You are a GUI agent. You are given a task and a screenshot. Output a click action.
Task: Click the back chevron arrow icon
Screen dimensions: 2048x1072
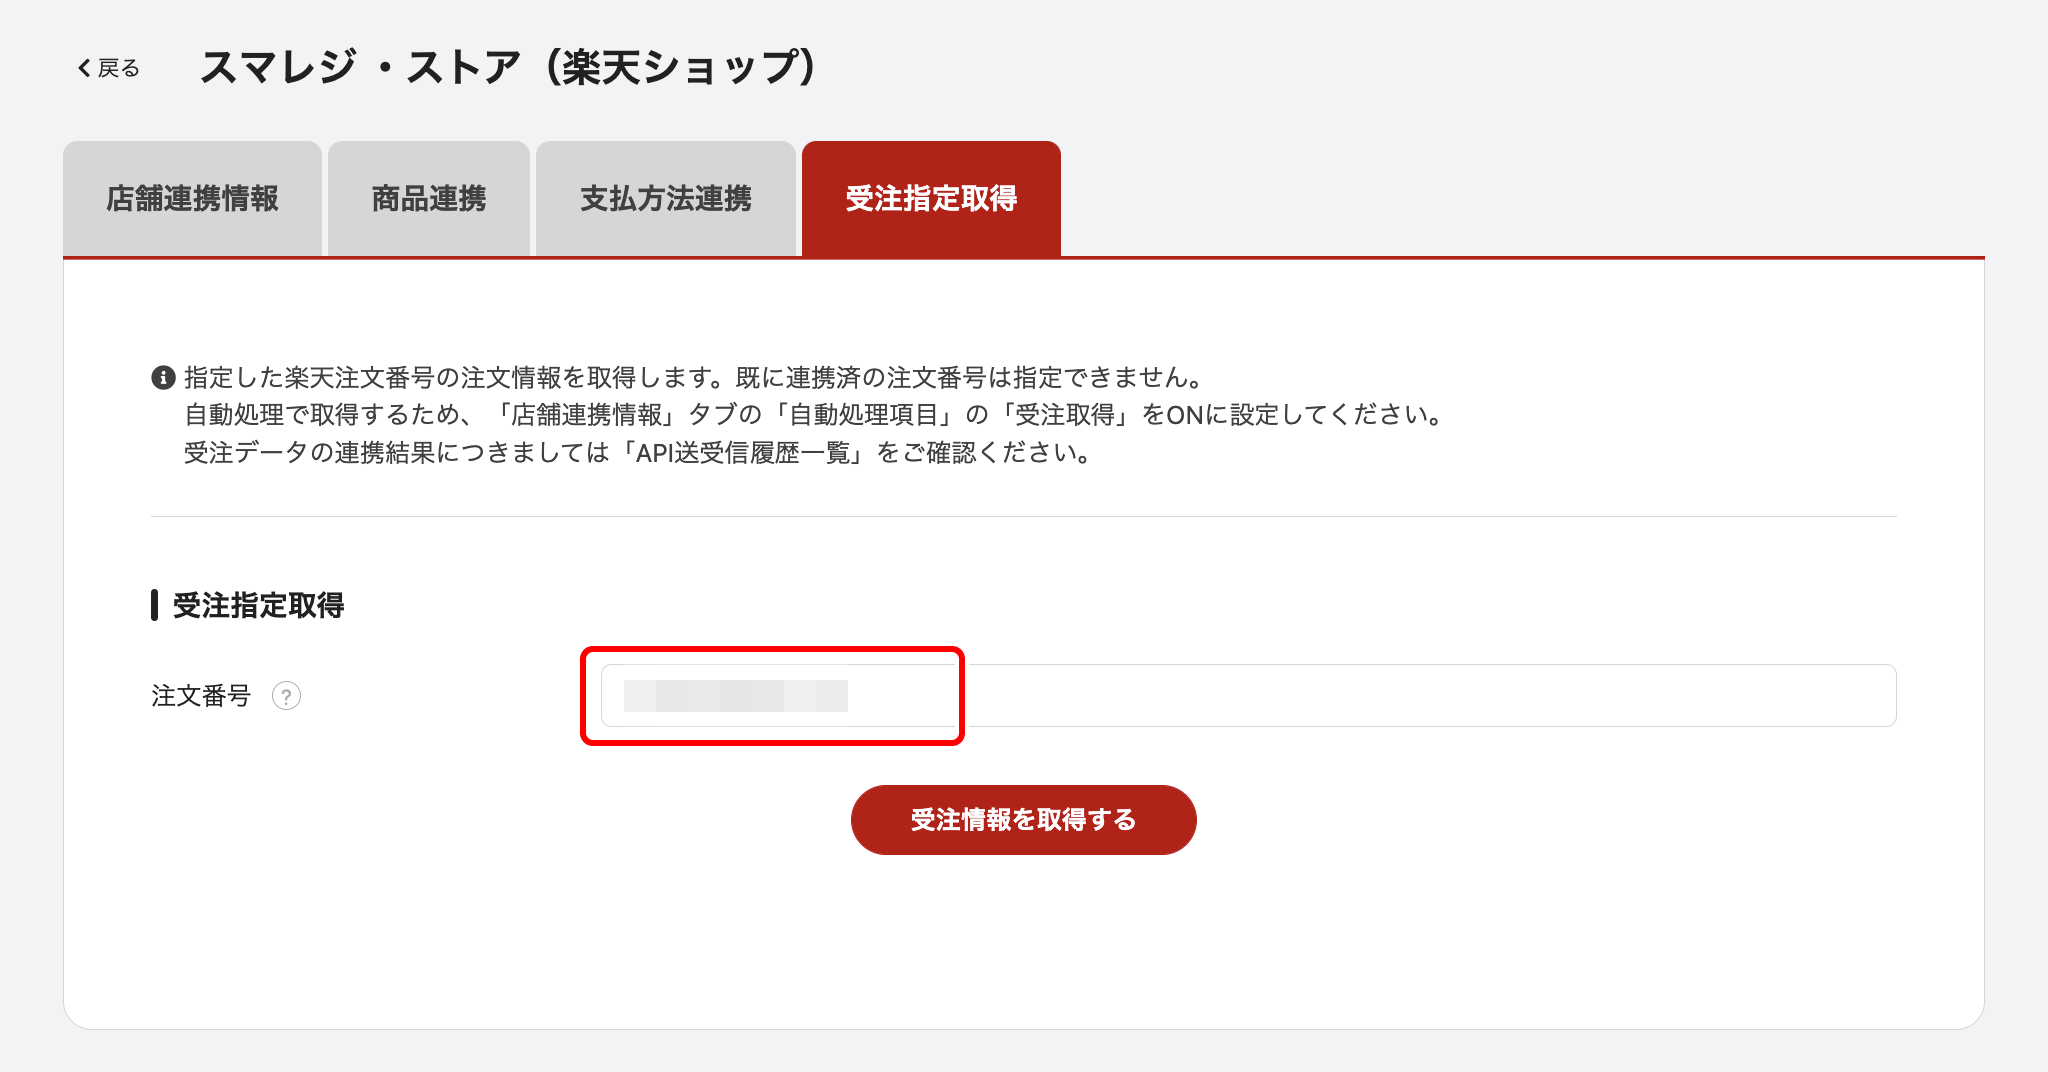click(x=84, y=68)
